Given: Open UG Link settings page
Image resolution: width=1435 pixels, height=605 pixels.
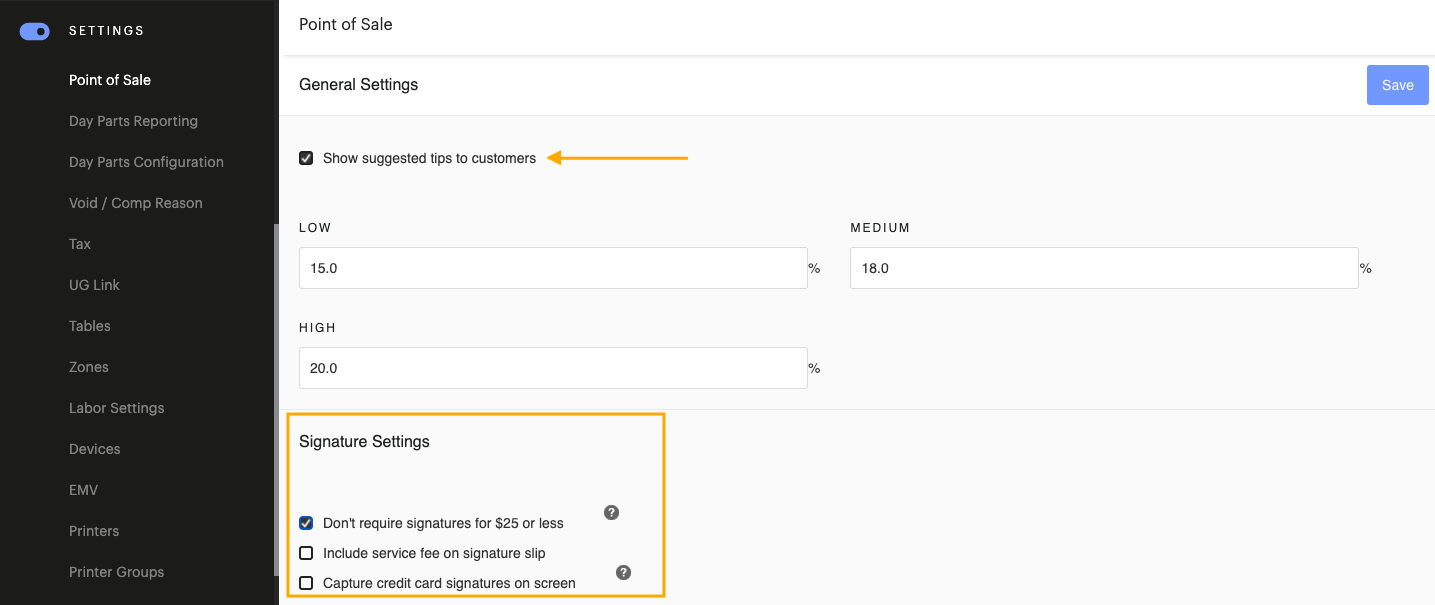Looking at the screenshot, I should [94, 285].
